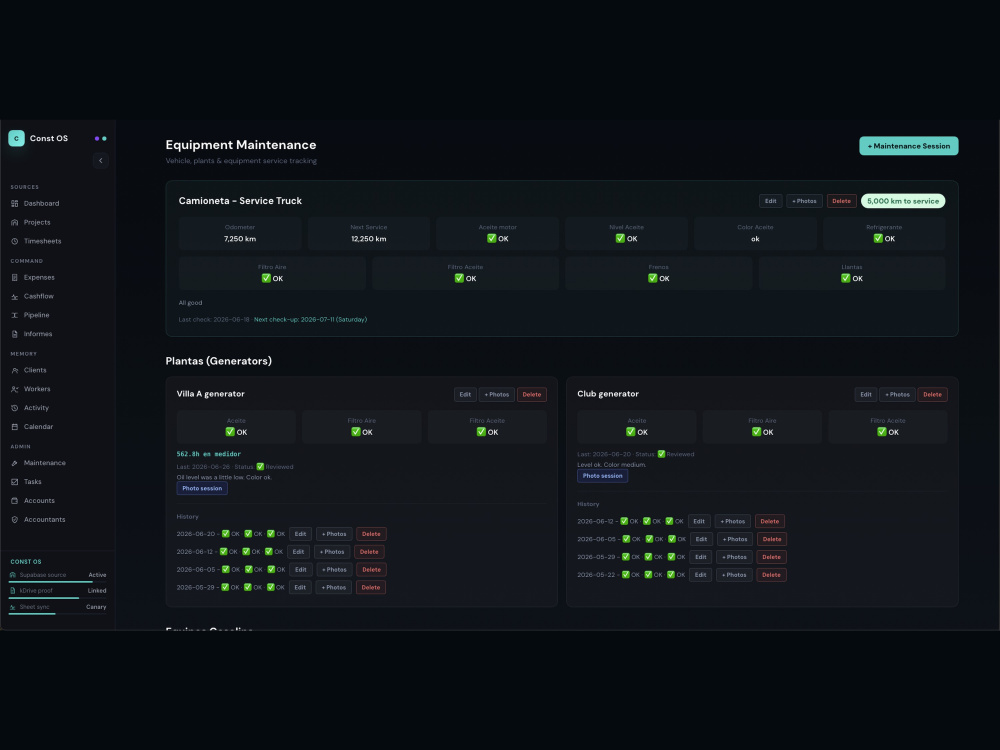
Task: Click the Const OS logo icon
Action: coord(17,138)
